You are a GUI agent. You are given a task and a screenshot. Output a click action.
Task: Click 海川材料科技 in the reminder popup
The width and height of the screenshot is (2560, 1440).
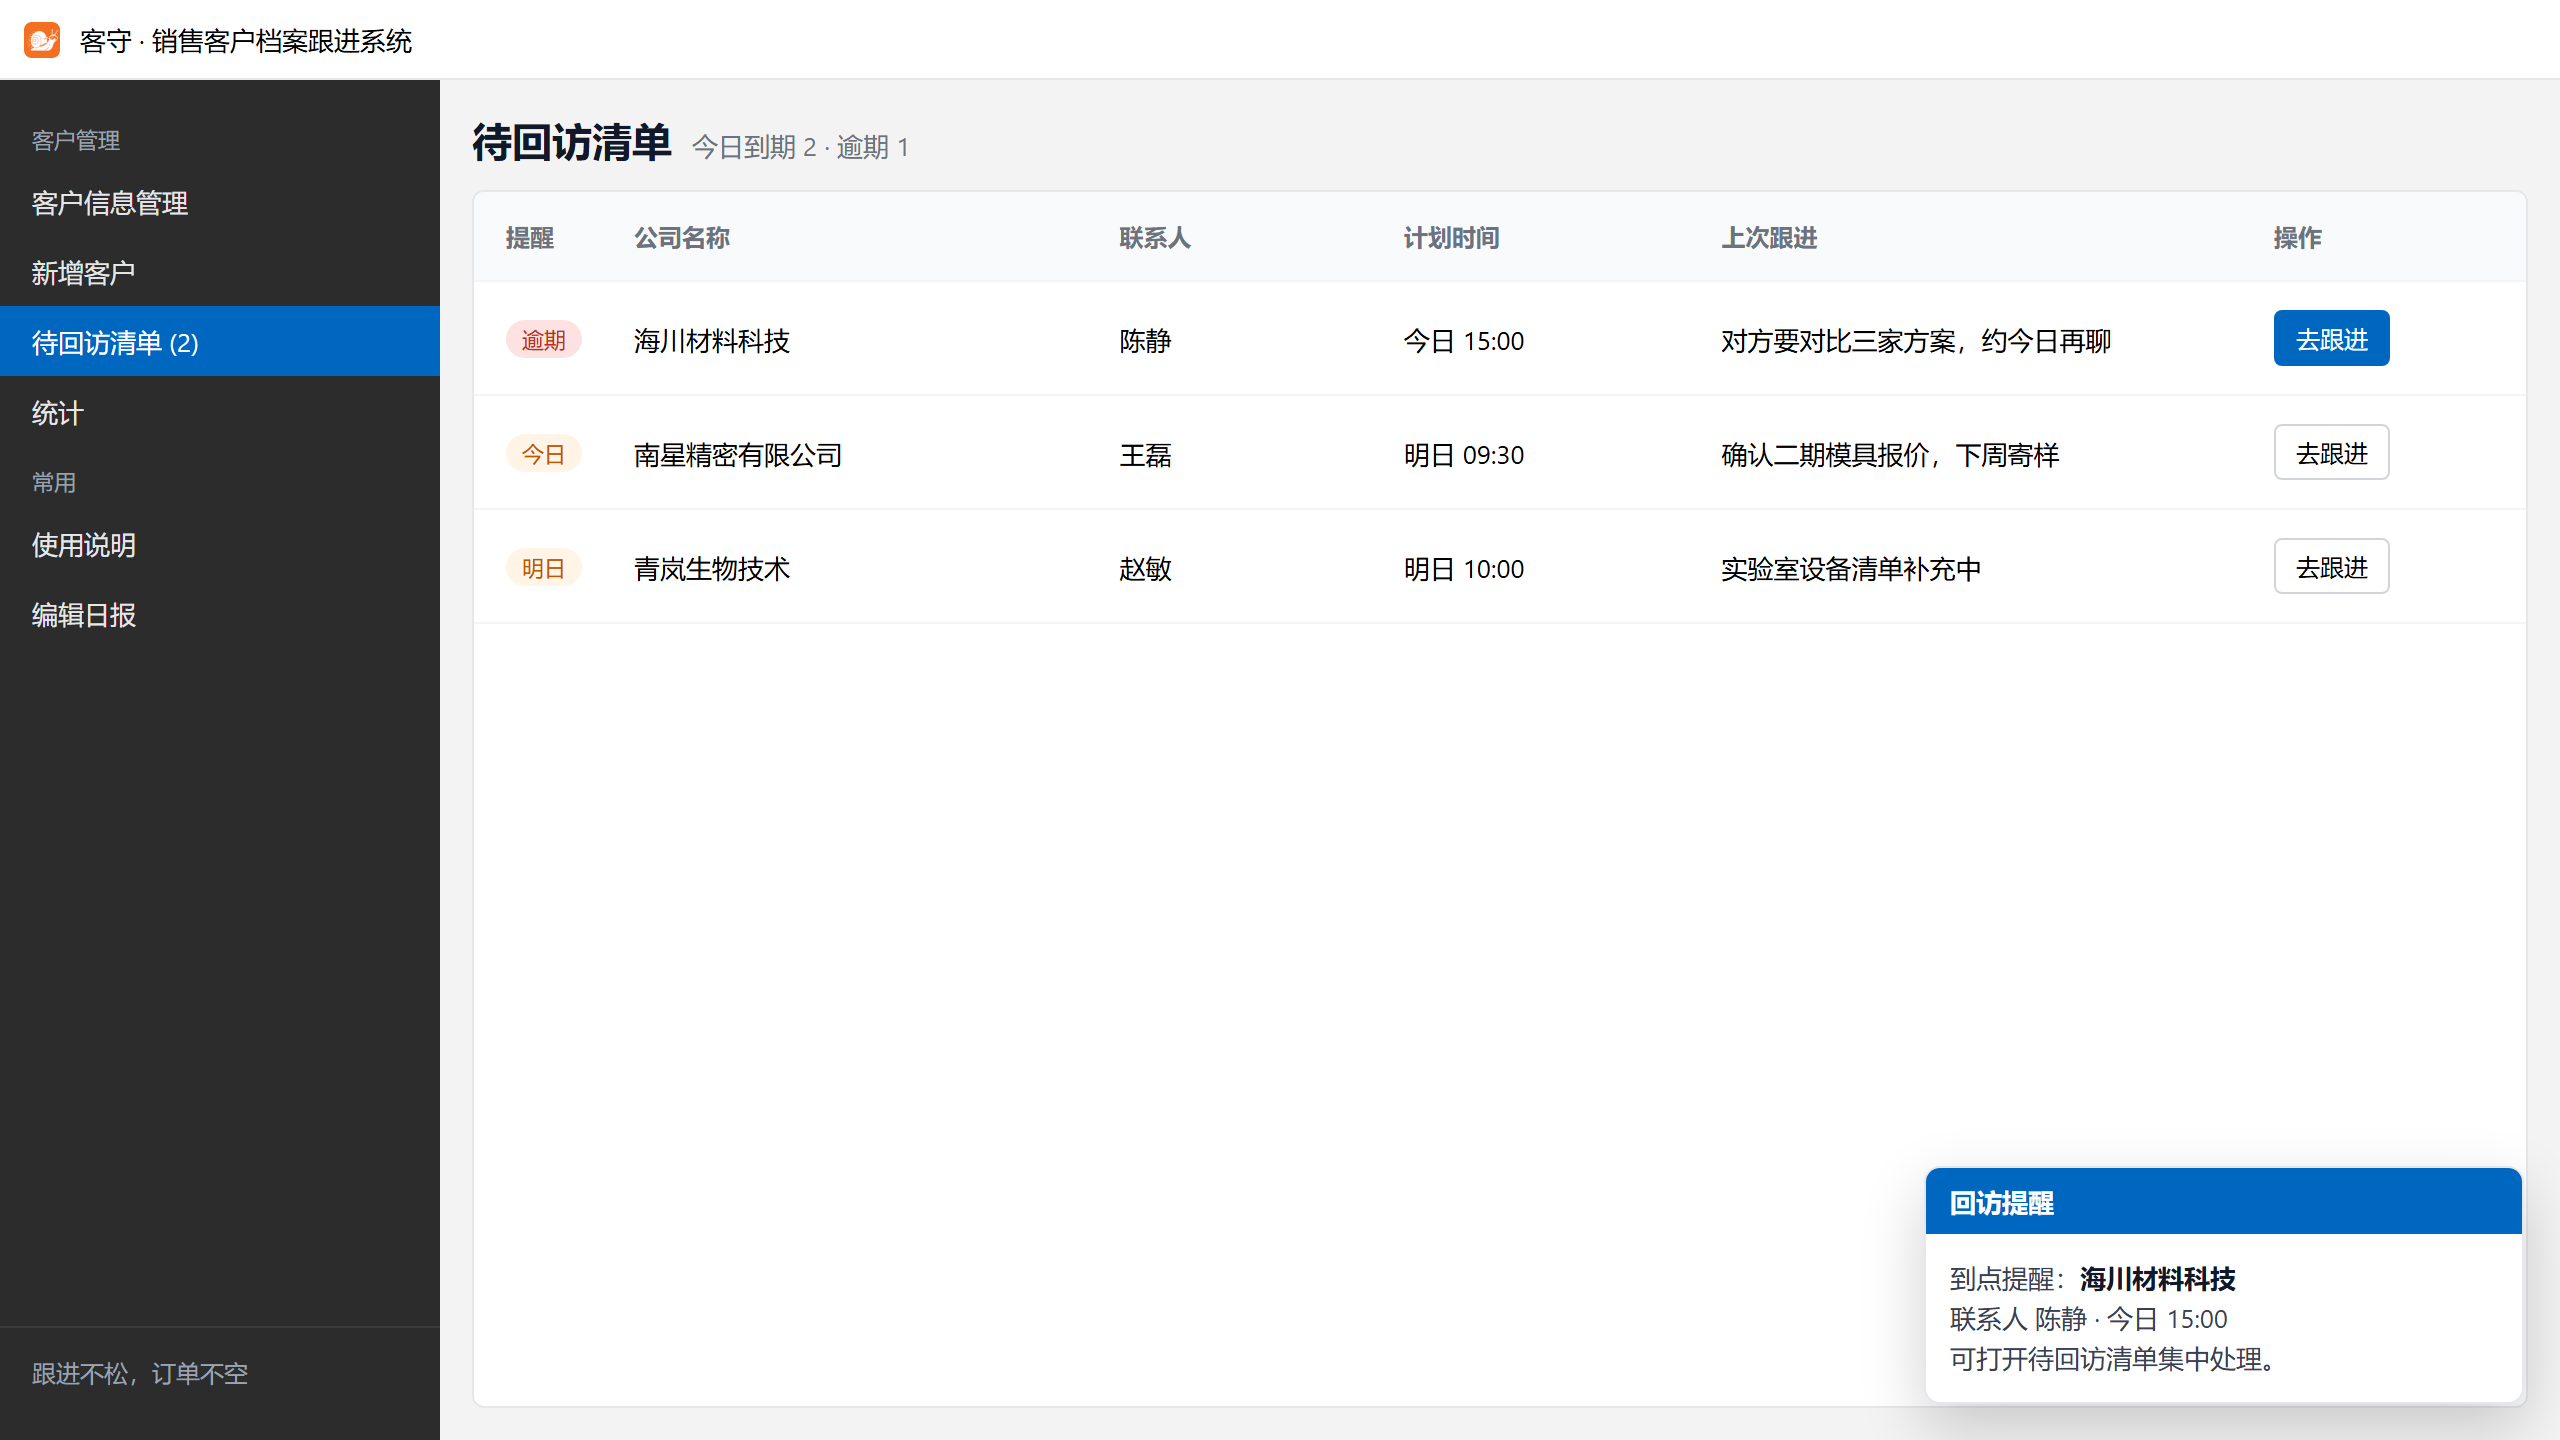2158,1279
